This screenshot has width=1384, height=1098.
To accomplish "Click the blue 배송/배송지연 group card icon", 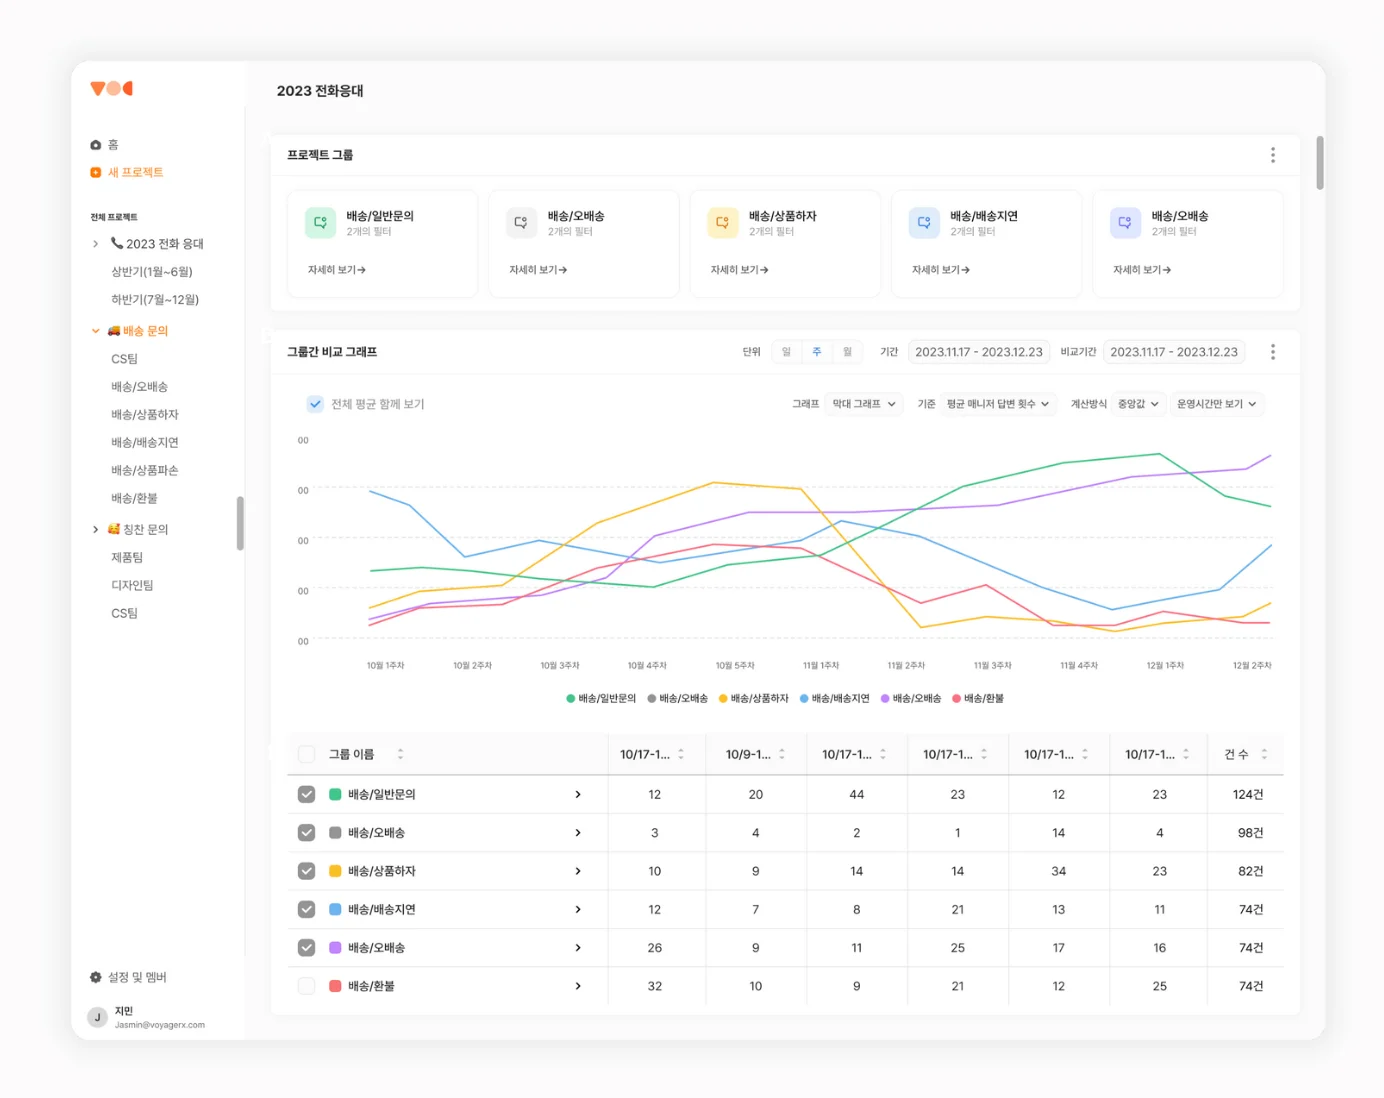I will coord(923,223).
